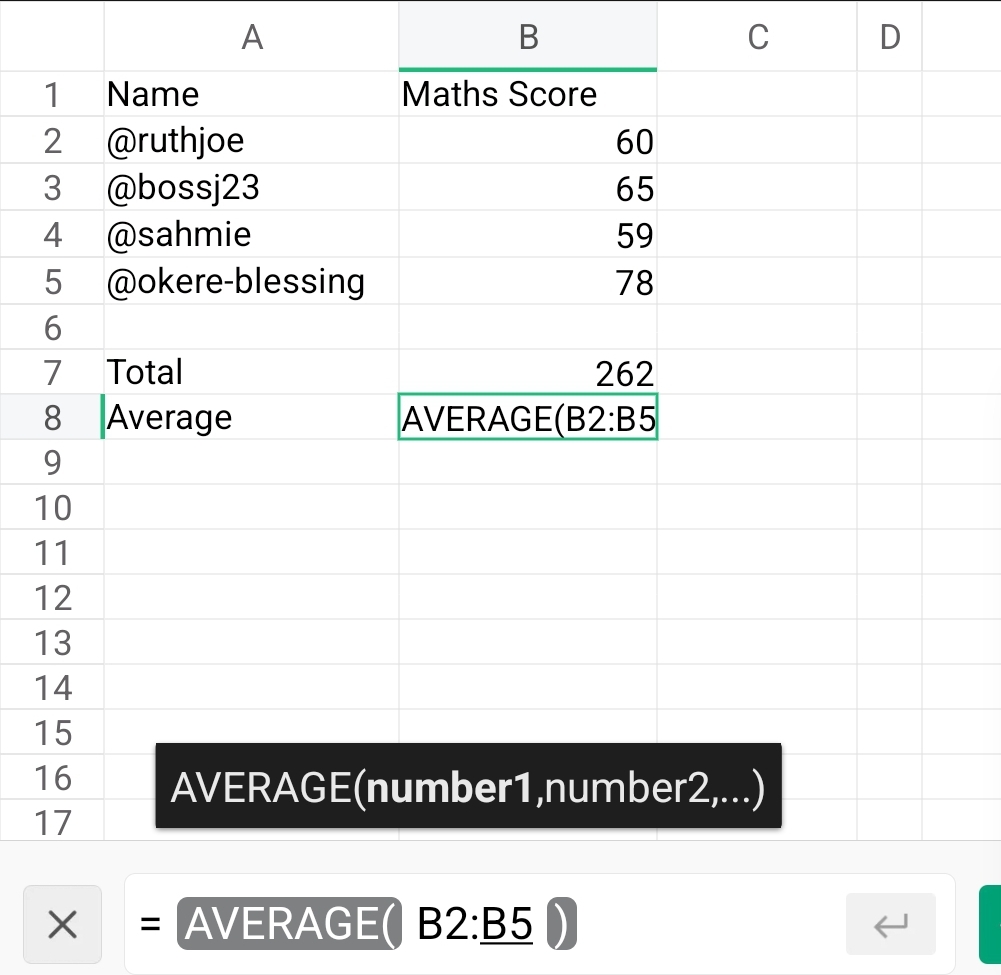
Task: Select row 10 header
Action: tap(52, 508)
